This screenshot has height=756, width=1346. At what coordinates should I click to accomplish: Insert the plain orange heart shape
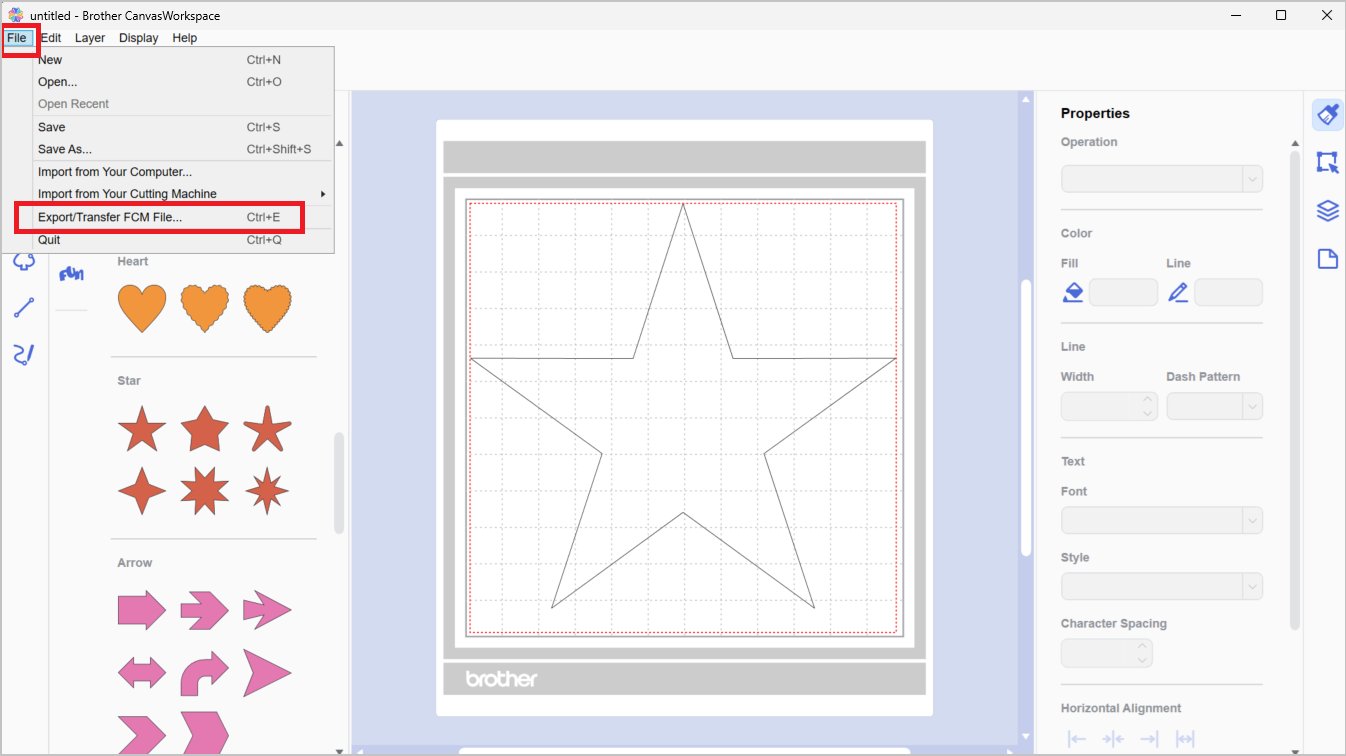point(142,309)
